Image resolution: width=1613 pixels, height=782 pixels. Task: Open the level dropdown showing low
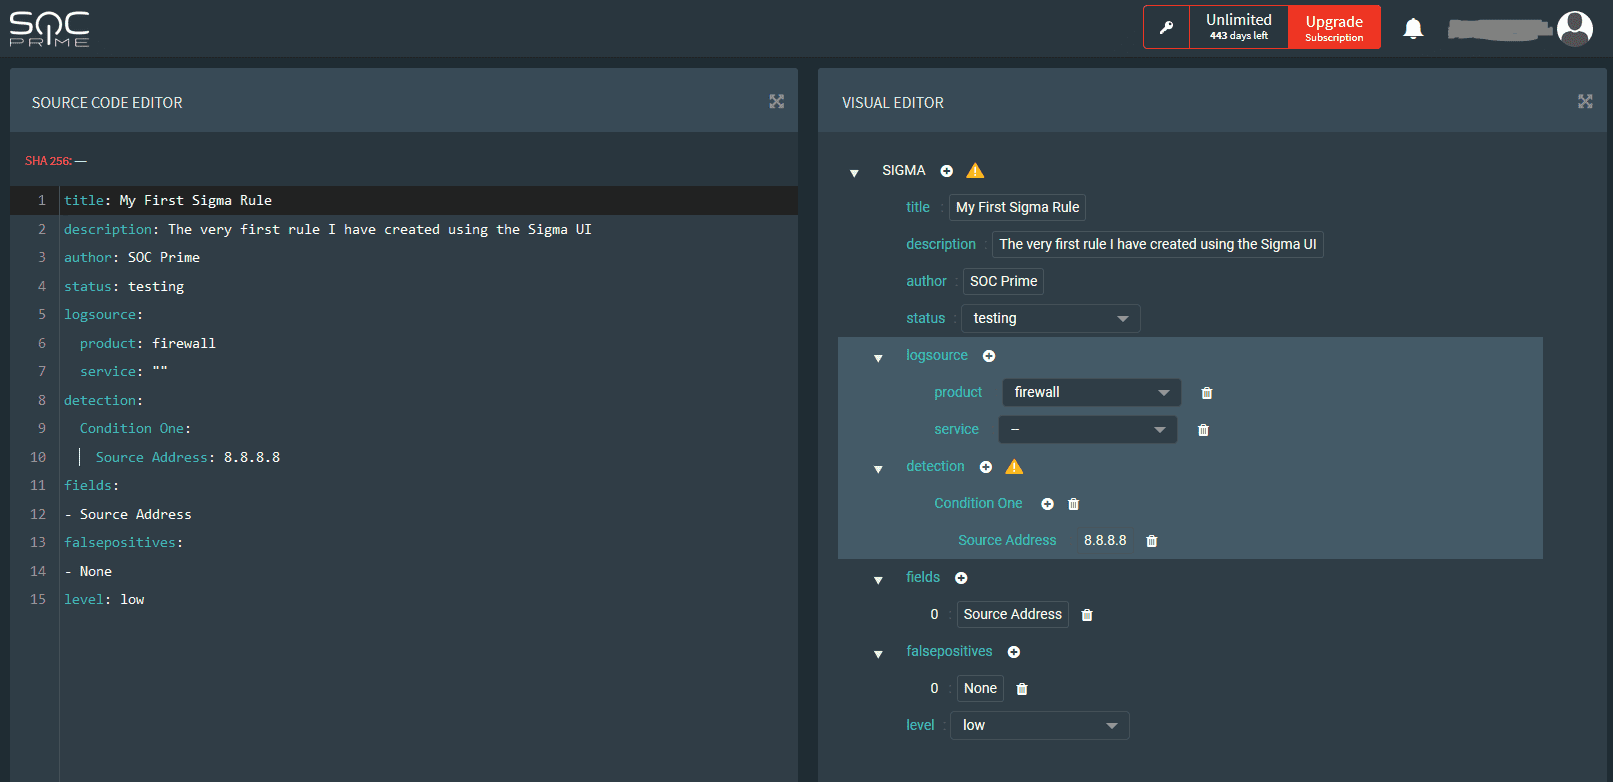tap(1039, 726)
